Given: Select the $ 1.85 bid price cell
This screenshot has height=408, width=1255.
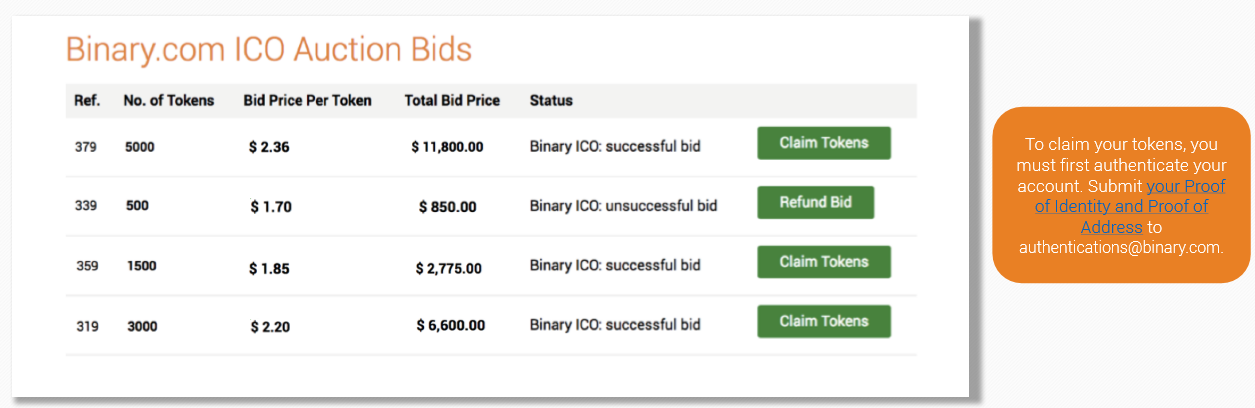Looking at the screenshot, I should [269, 267].
